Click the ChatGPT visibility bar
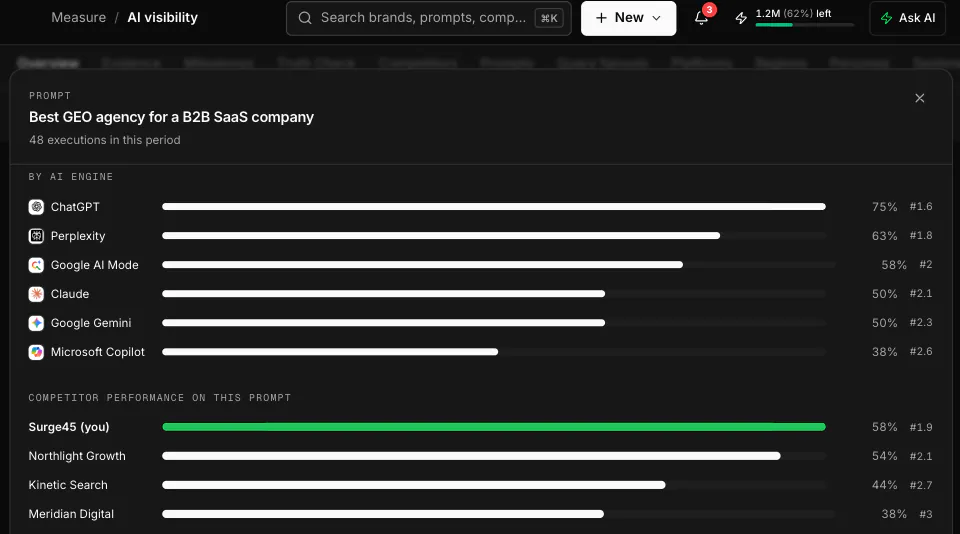The image size is (960, 534). [x=494, y=207]
